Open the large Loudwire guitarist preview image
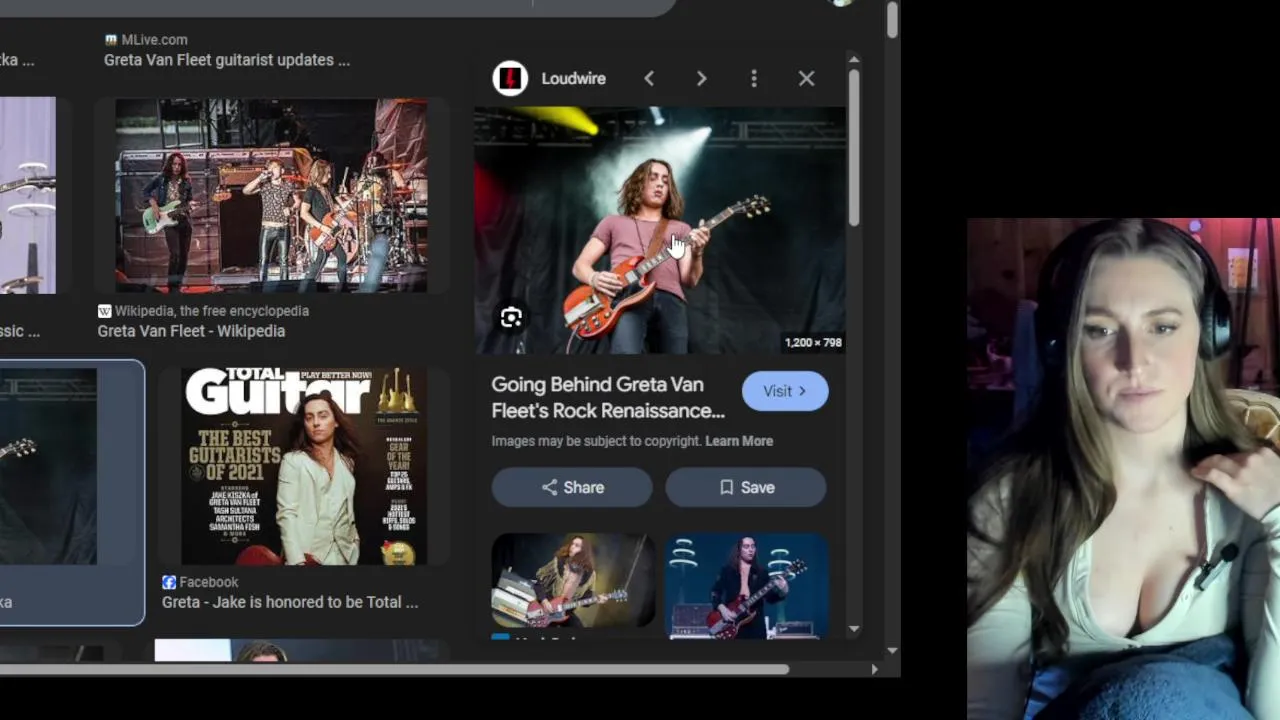Image resolution: width=1280 pixels, height=720 pixels. pos(659,231)
